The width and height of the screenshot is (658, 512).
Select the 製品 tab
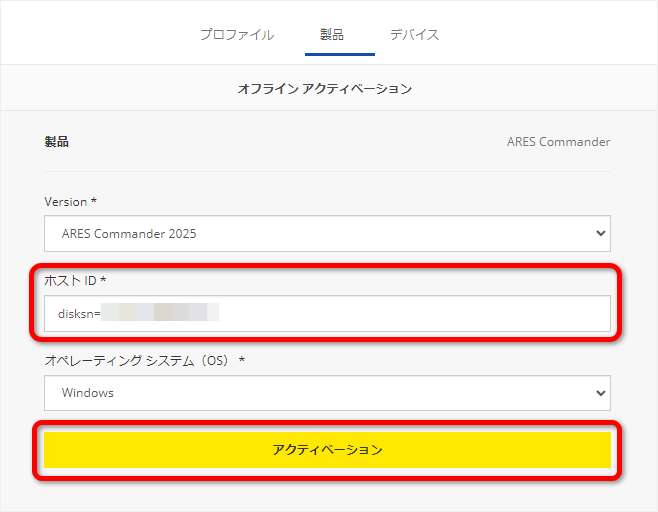pyautogui.click(x=332, y=34)
